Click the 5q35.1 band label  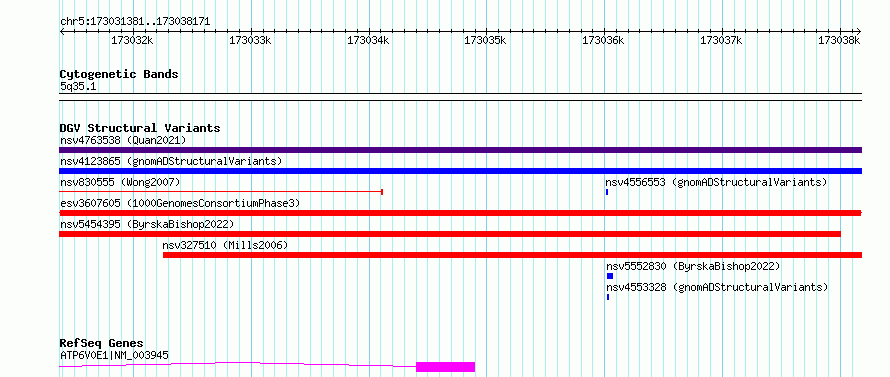click(x=78, y=87)
